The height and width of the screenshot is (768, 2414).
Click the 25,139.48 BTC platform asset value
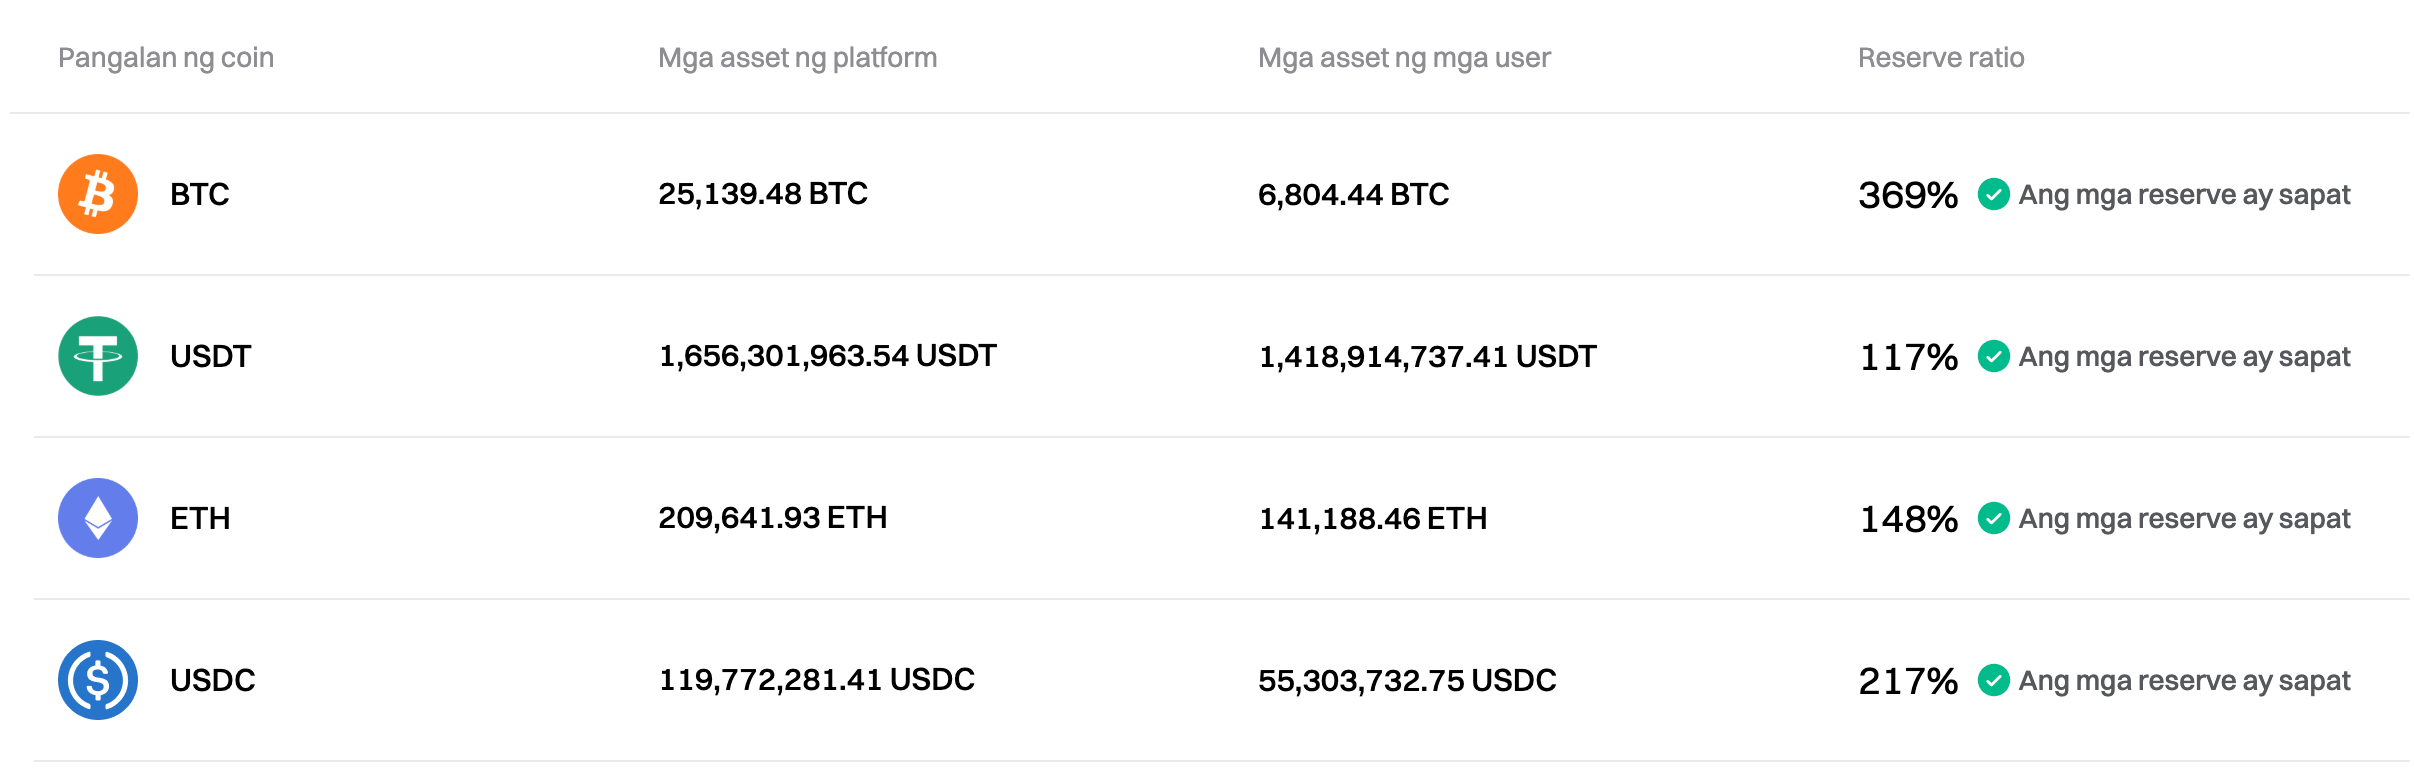[x=762, y=194]
